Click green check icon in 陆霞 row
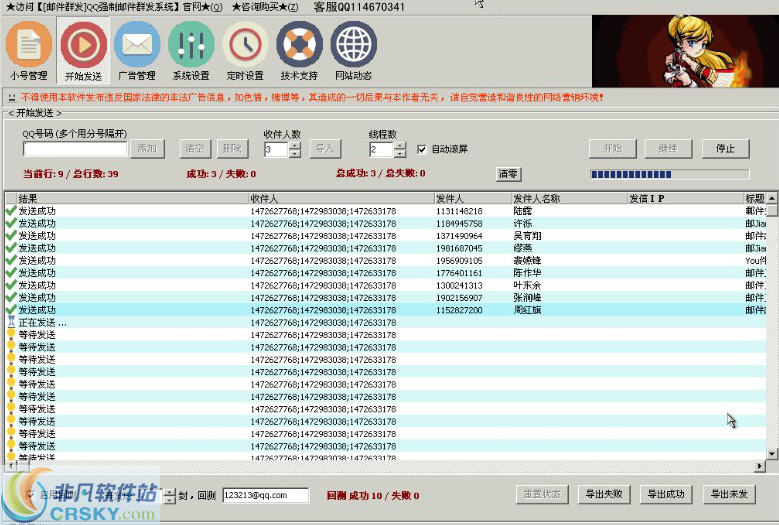Screen dimensions: 779x525 pyautogui.click(x=11, y=211)
